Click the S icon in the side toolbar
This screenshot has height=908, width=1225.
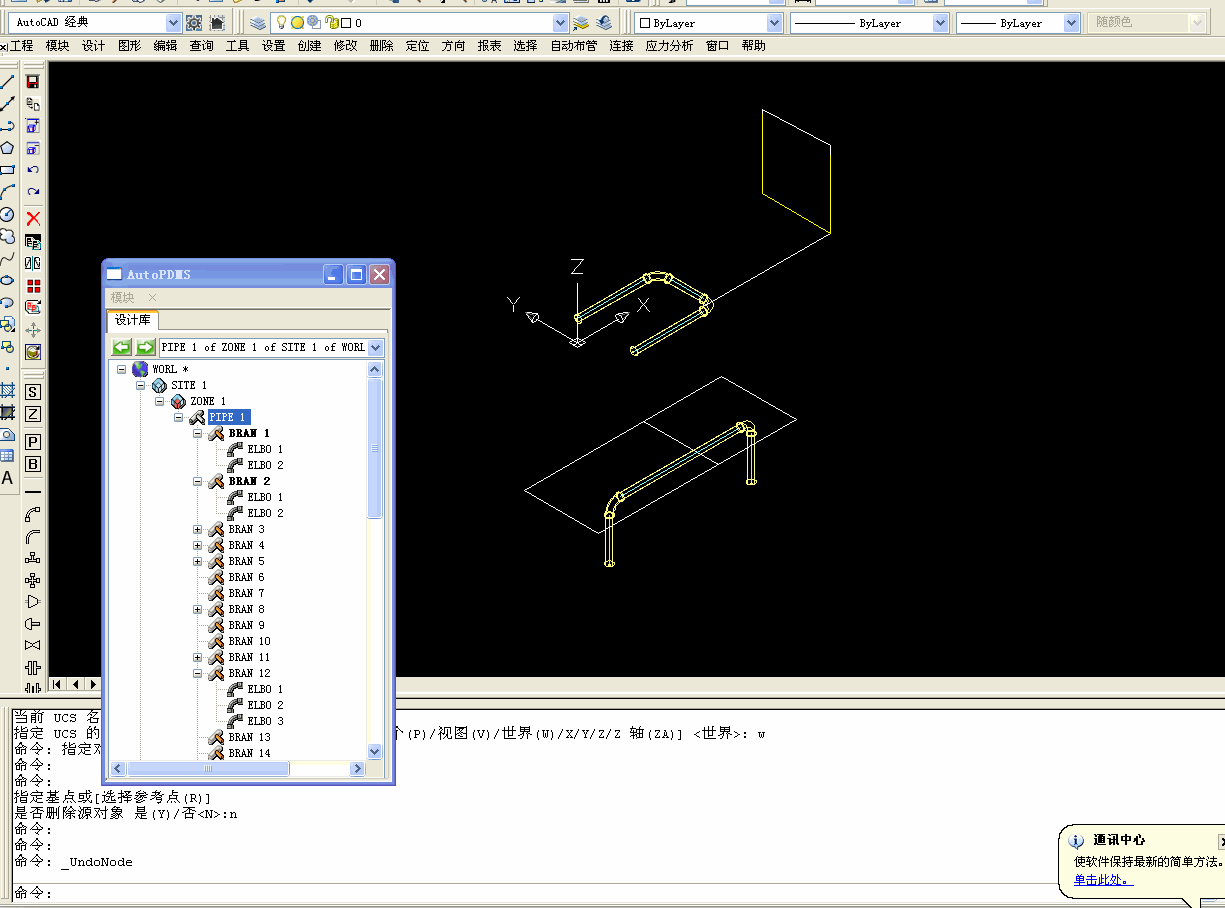pyautogui.click(x=34, y=392)
